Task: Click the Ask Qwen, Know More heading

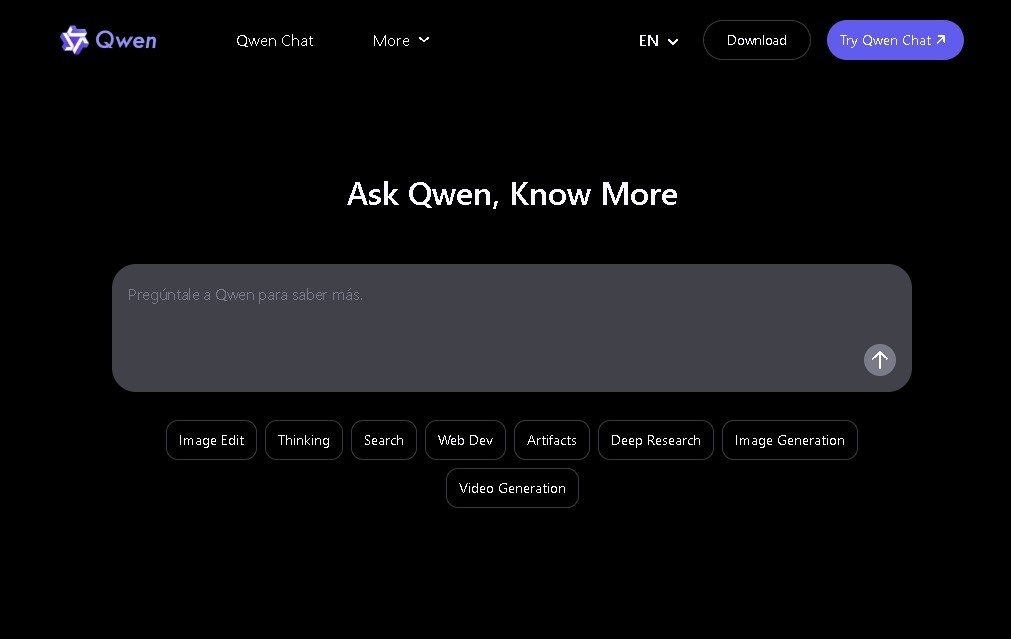Action: click(x=512, y=194)
